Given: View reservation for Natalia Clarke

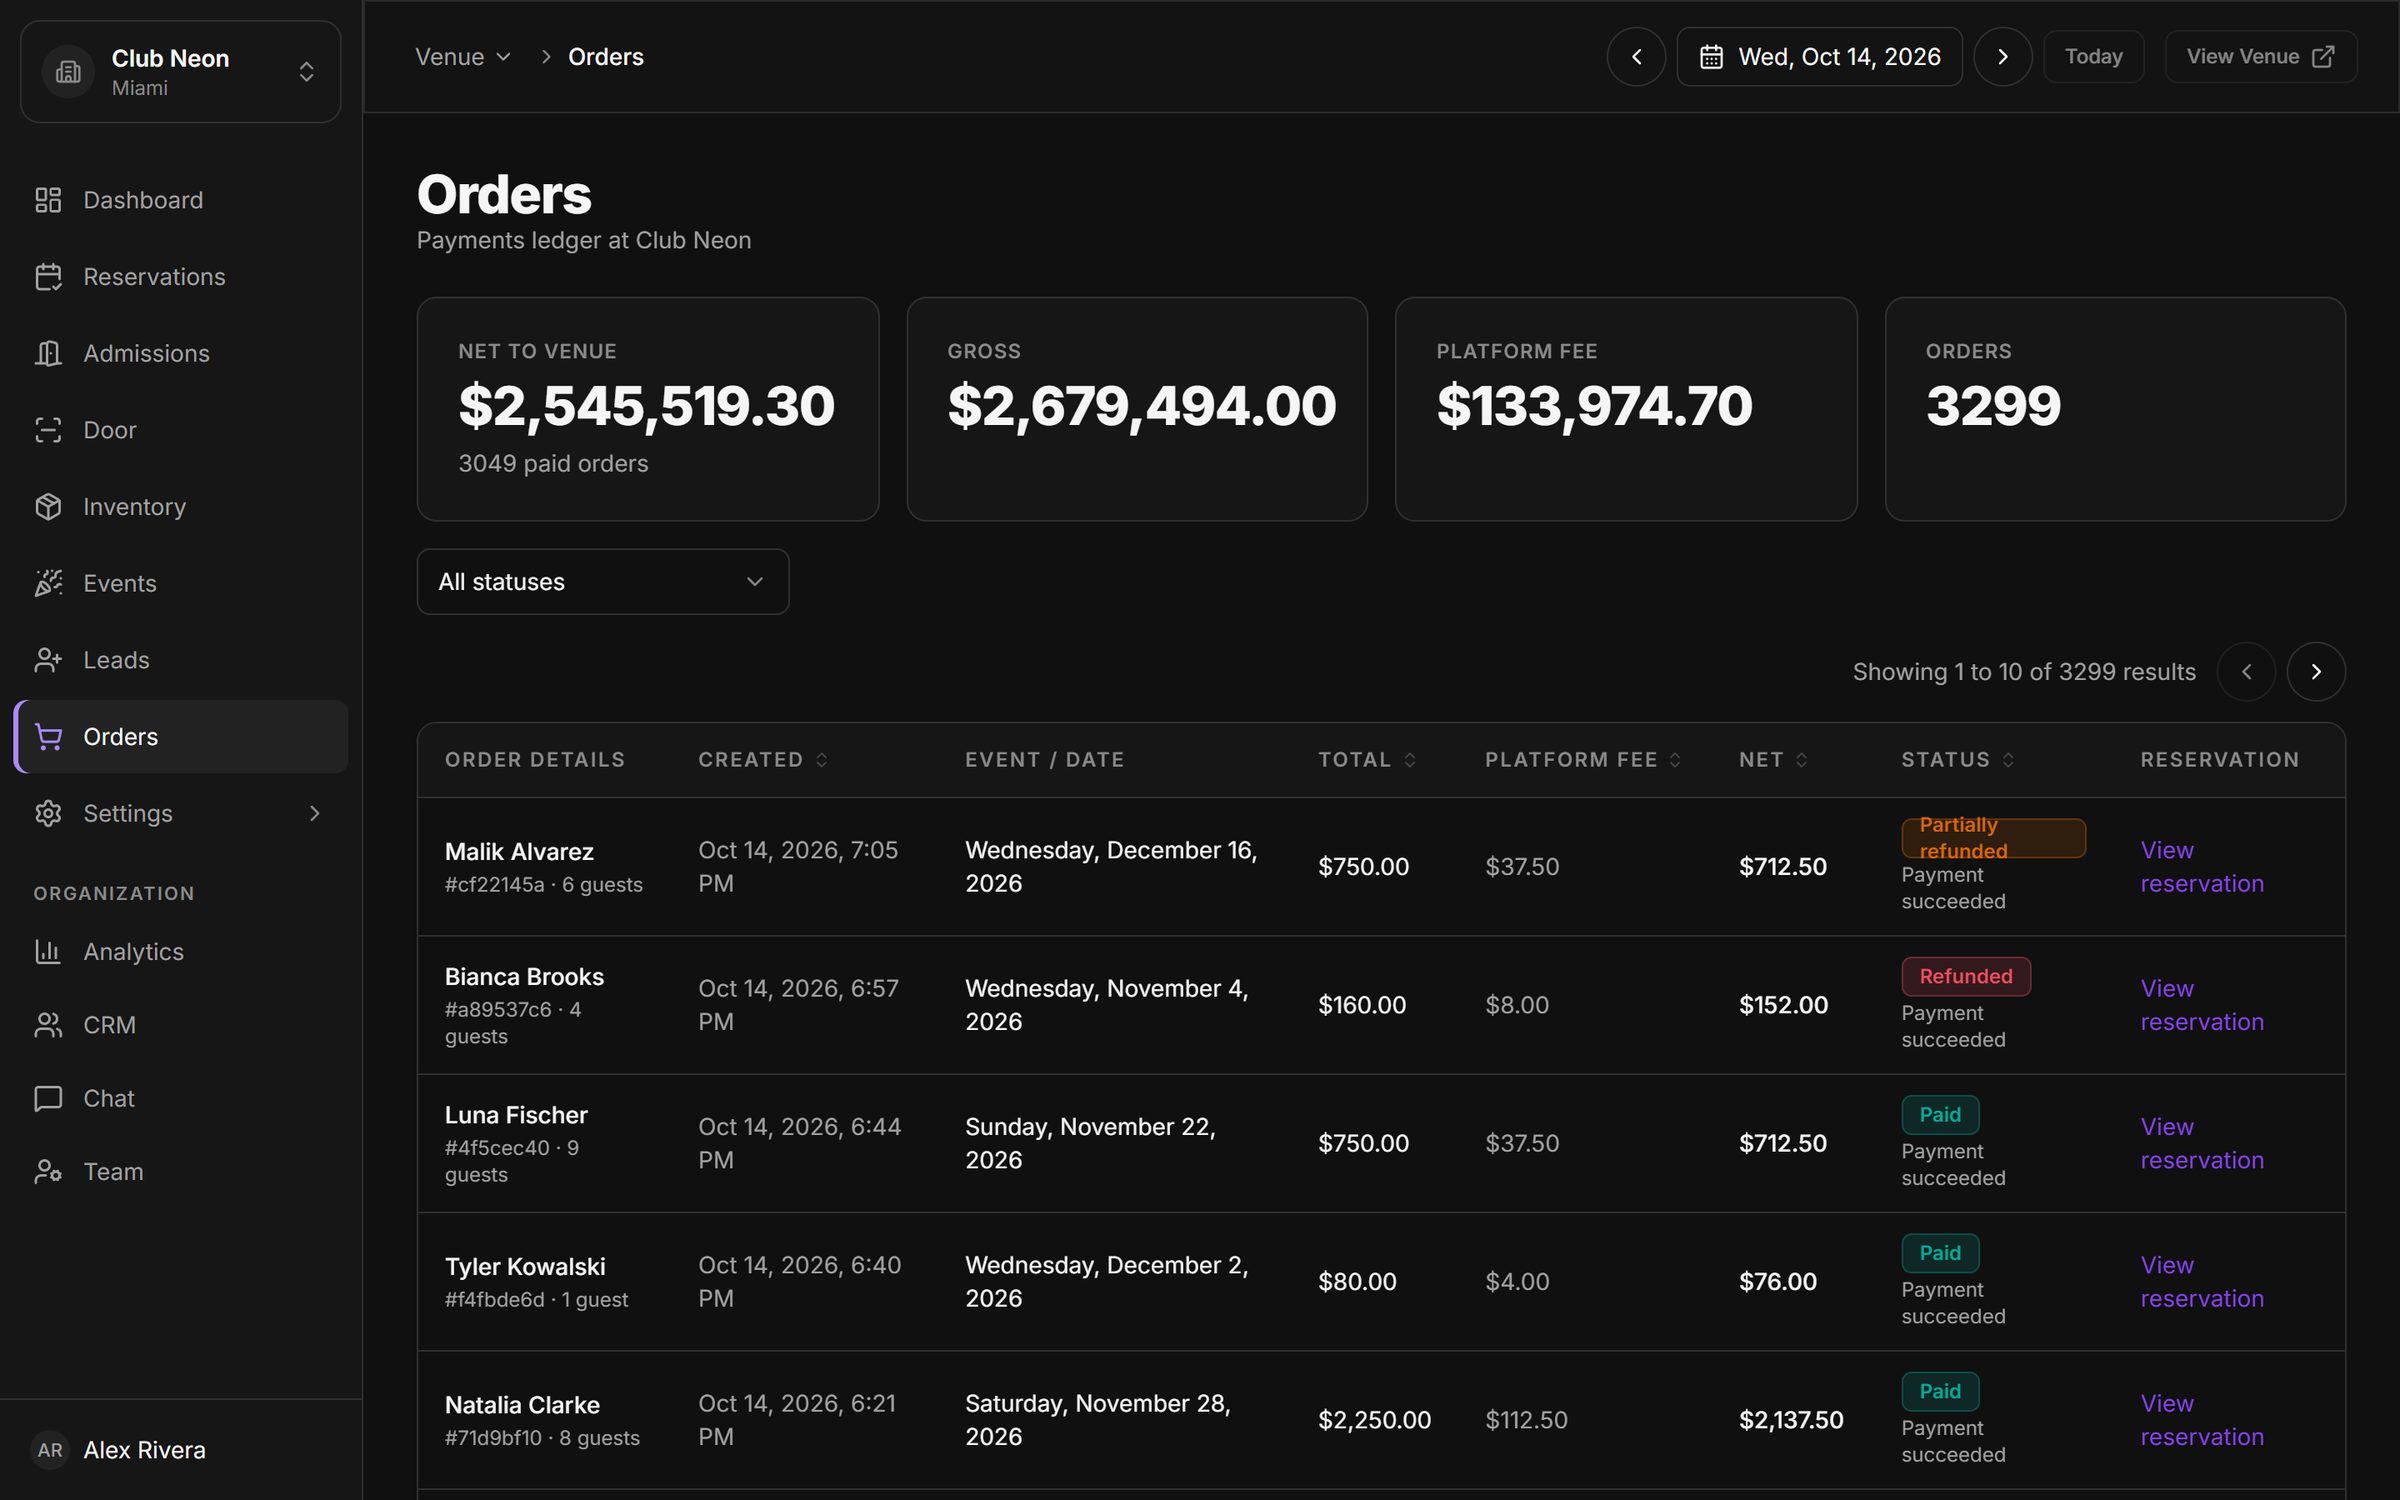Looking at the screenshot, I should (x=2202, y=1420).
